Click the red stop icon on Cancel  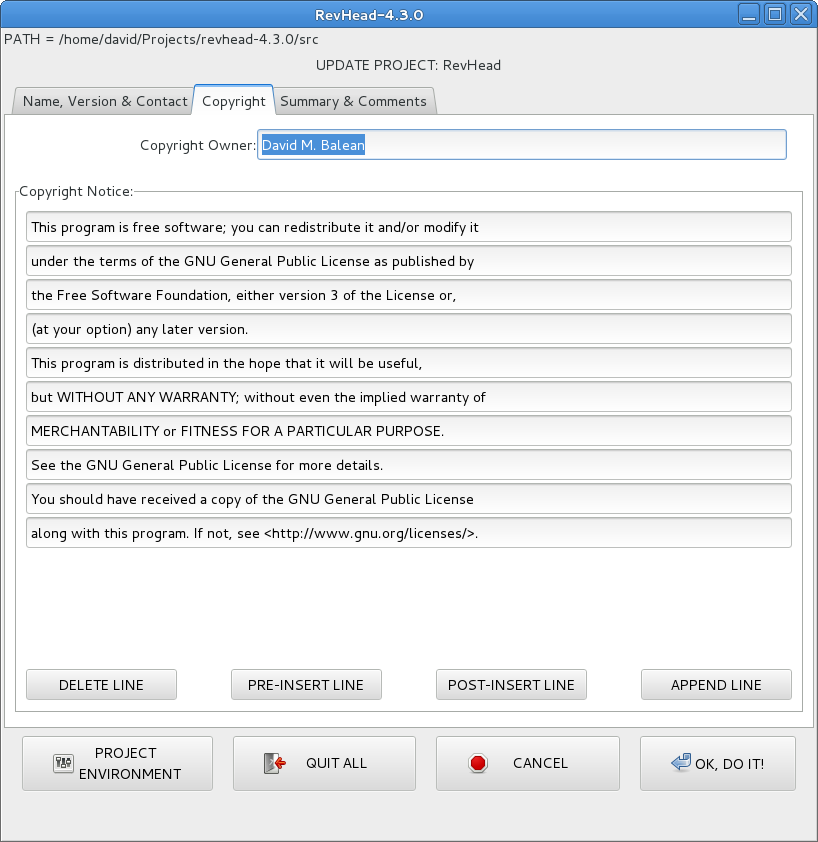[x=477, y=763]
